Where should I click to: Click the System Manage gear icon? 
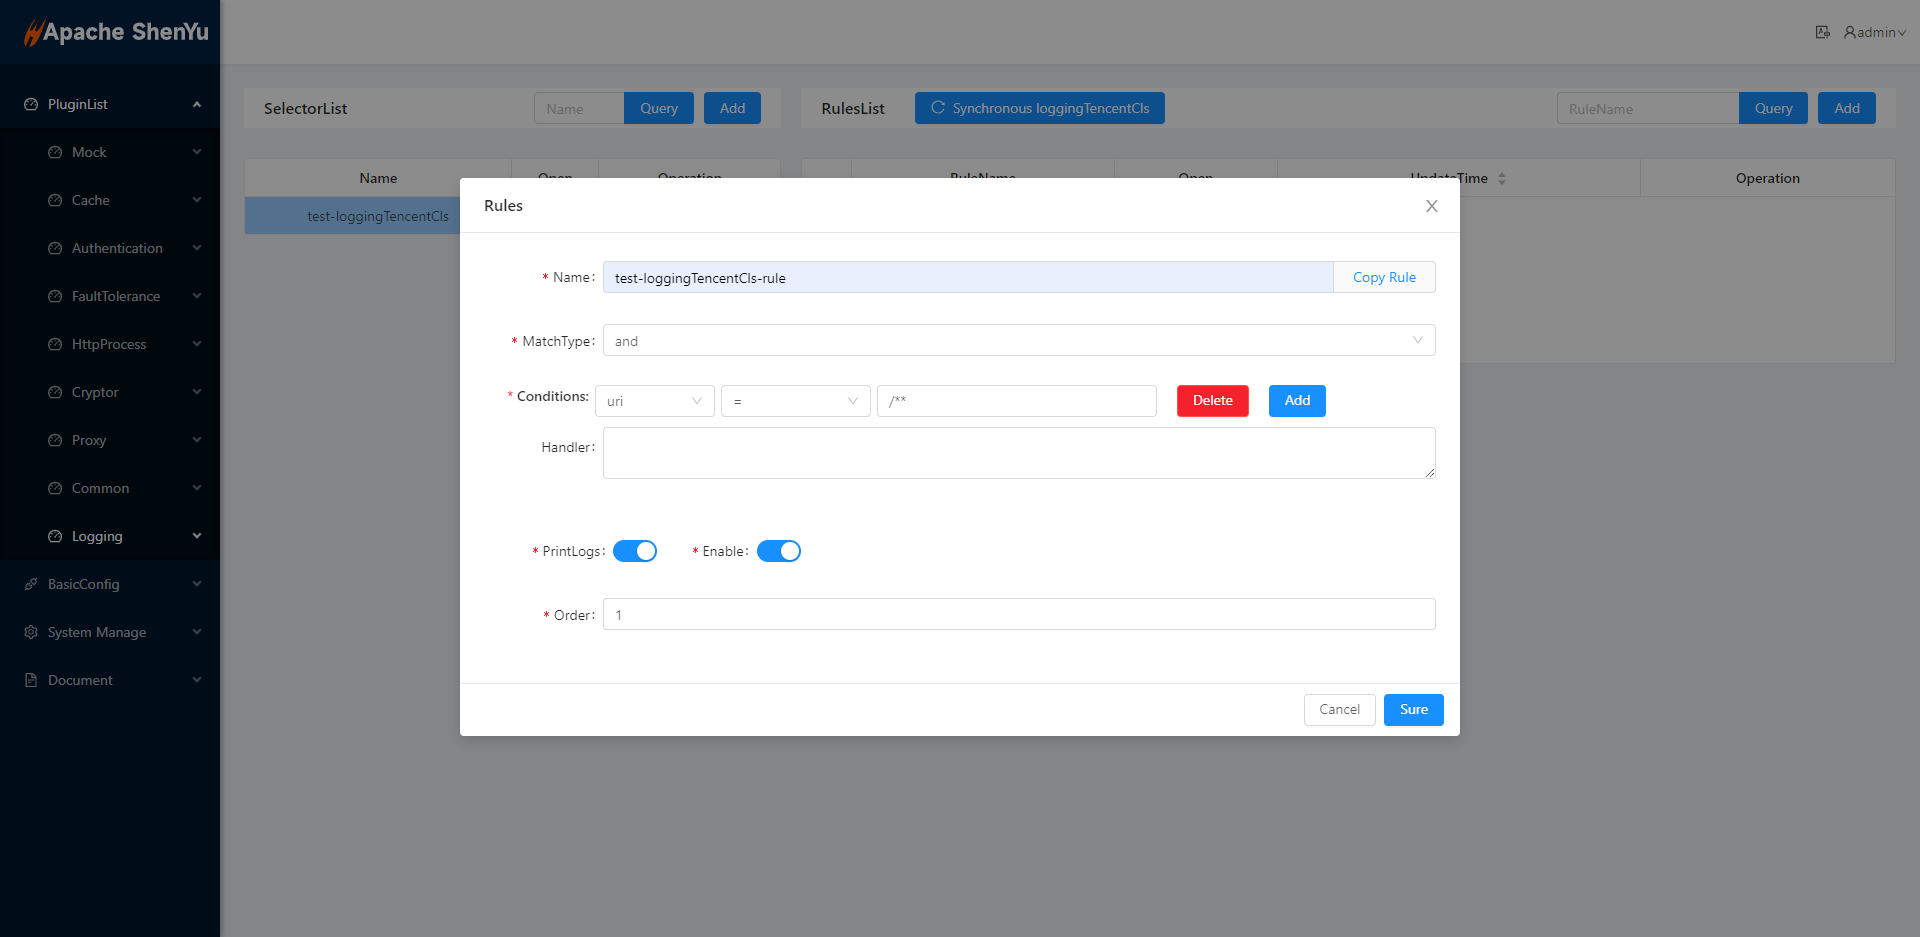31,632
